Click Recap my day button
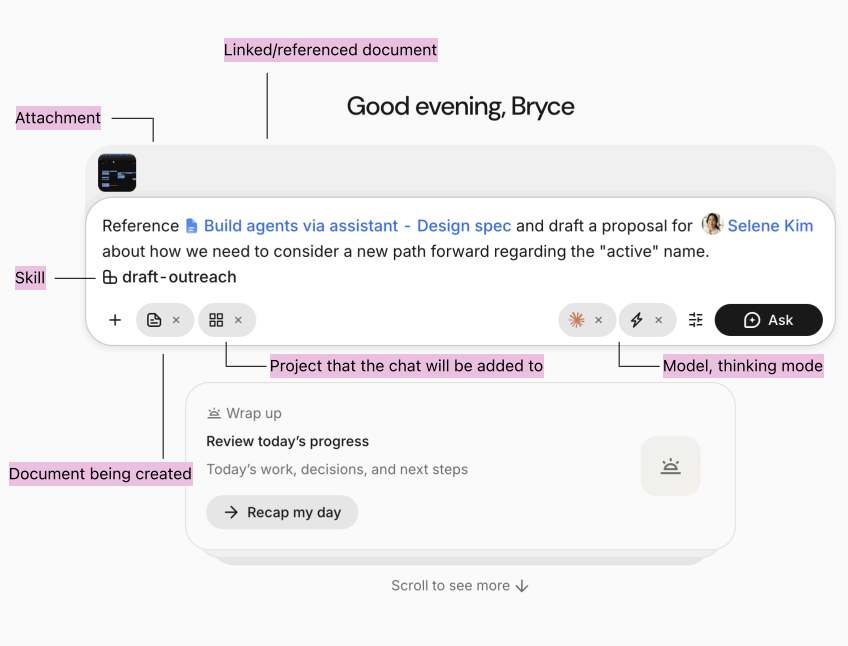The height and width of the screenshot is (646, 848). pos(282,512)
